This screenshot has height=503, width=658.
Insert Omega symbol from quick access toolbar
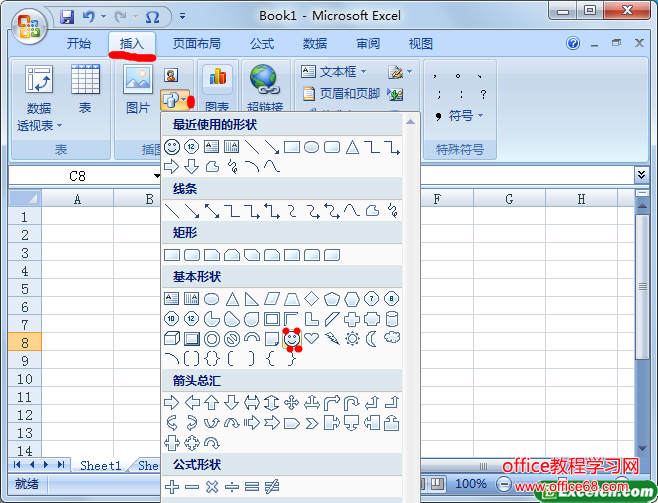[x=152, y=17]
